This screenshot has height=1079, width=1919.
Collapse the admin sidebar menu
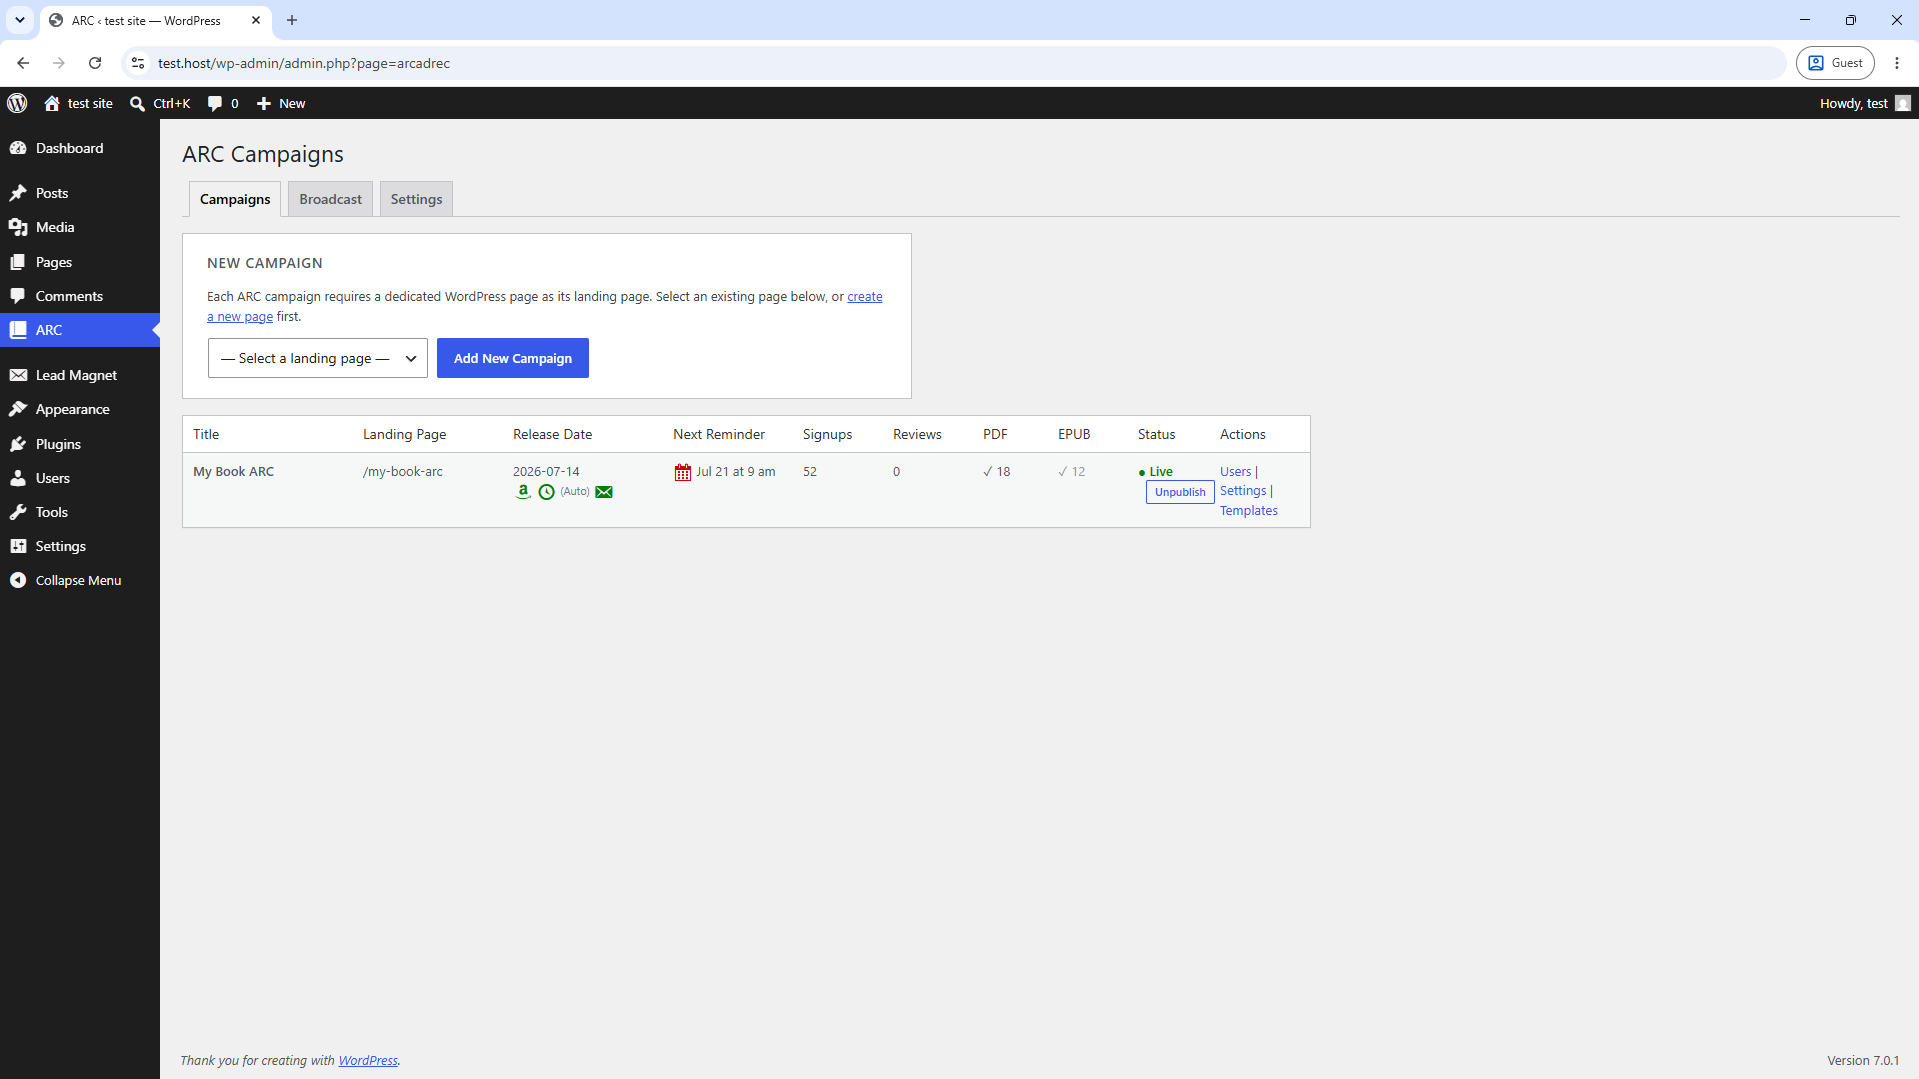79,580
